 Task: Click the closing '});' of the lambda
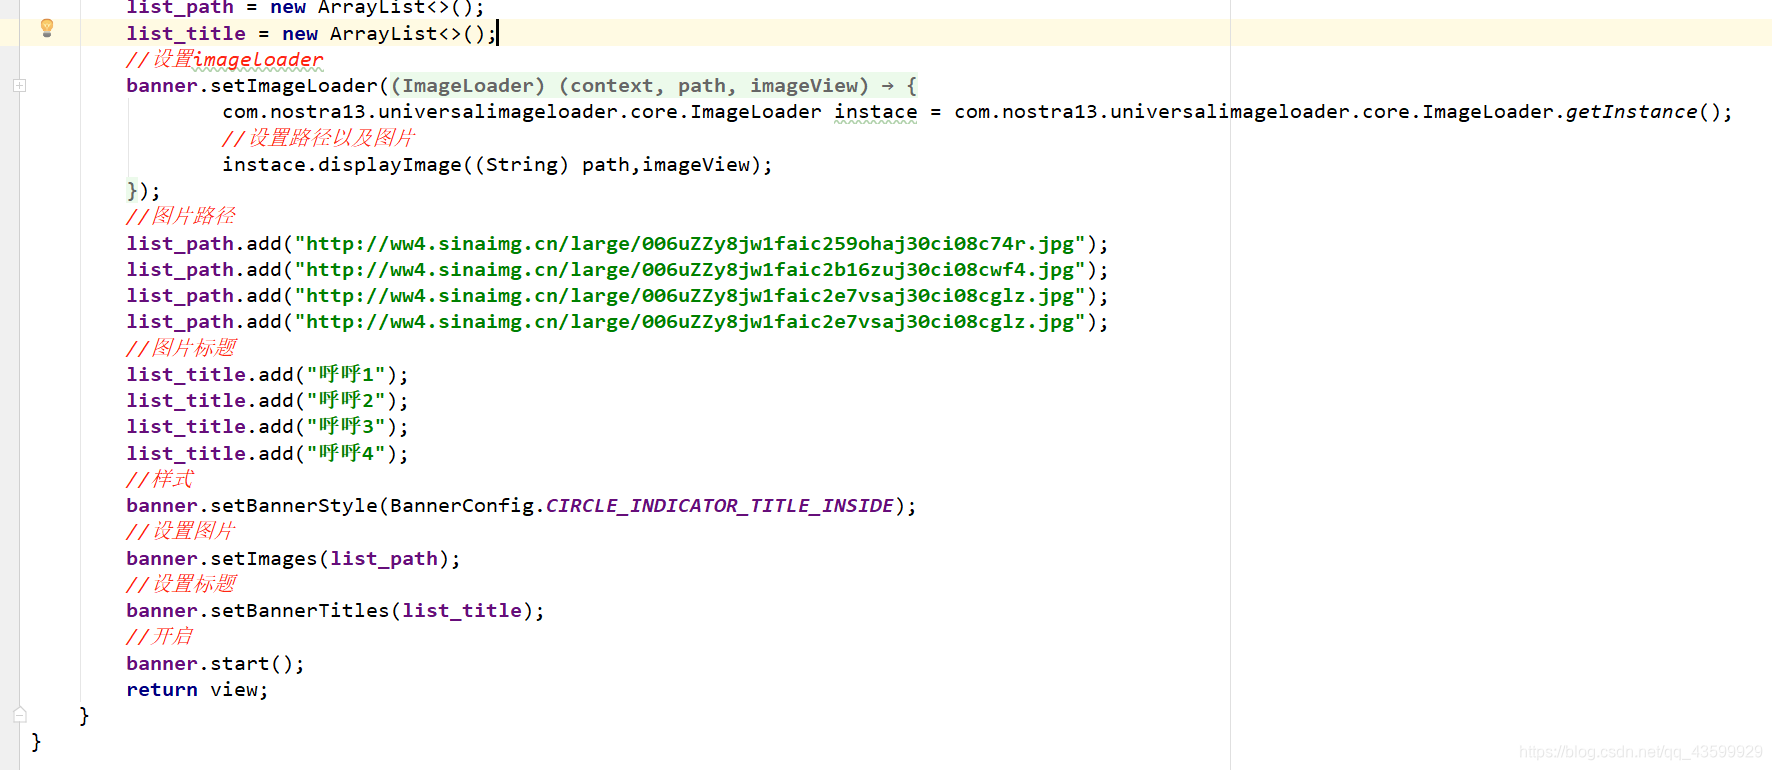point(143,191)
